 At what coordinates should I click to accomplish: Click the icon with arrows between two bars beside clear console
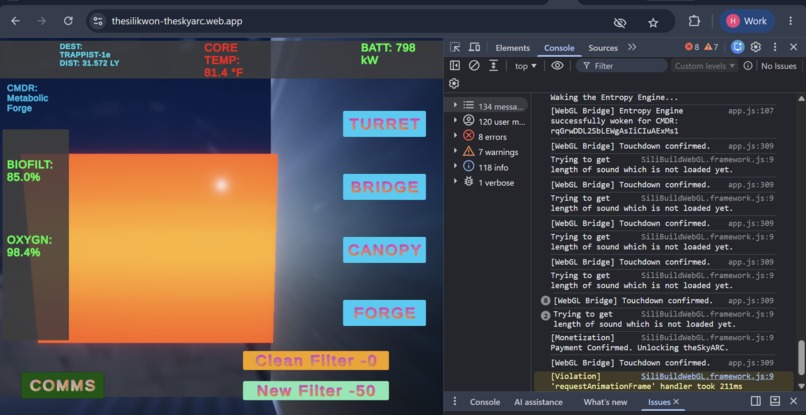(493, 65)
